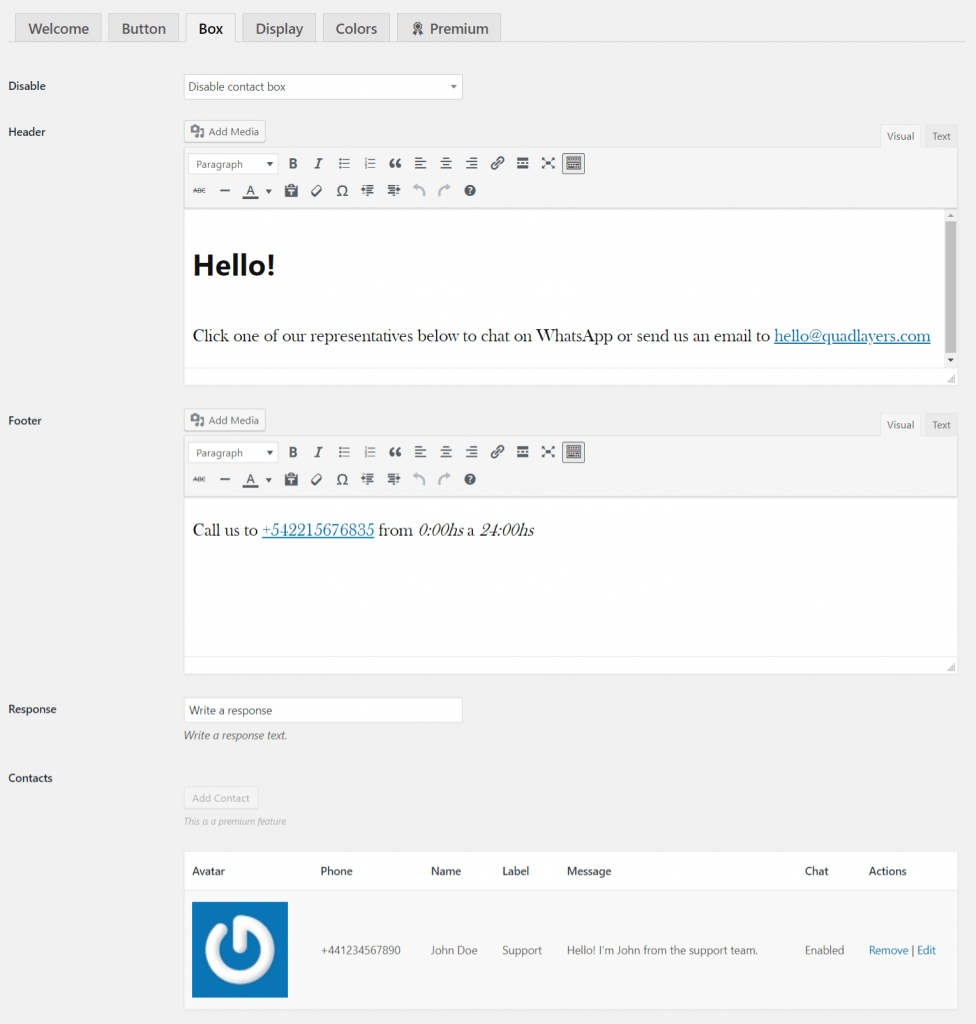
Task: Remove the John Doe contact
Action: click(x=888, y=950)
